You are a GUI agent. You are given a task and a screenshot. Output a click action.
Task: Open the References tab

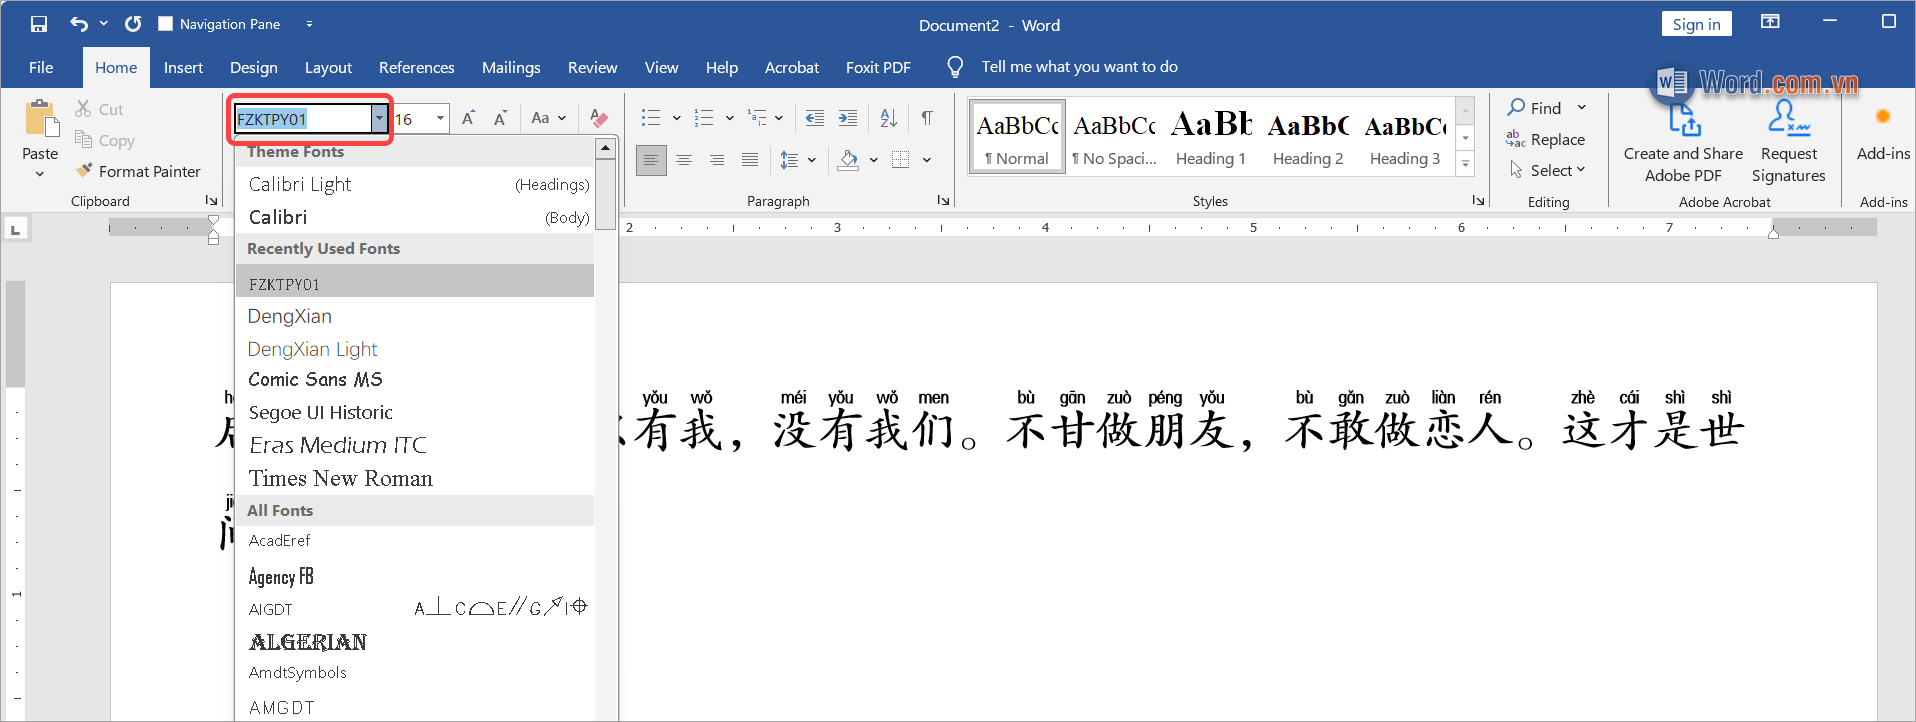point(416,67)
